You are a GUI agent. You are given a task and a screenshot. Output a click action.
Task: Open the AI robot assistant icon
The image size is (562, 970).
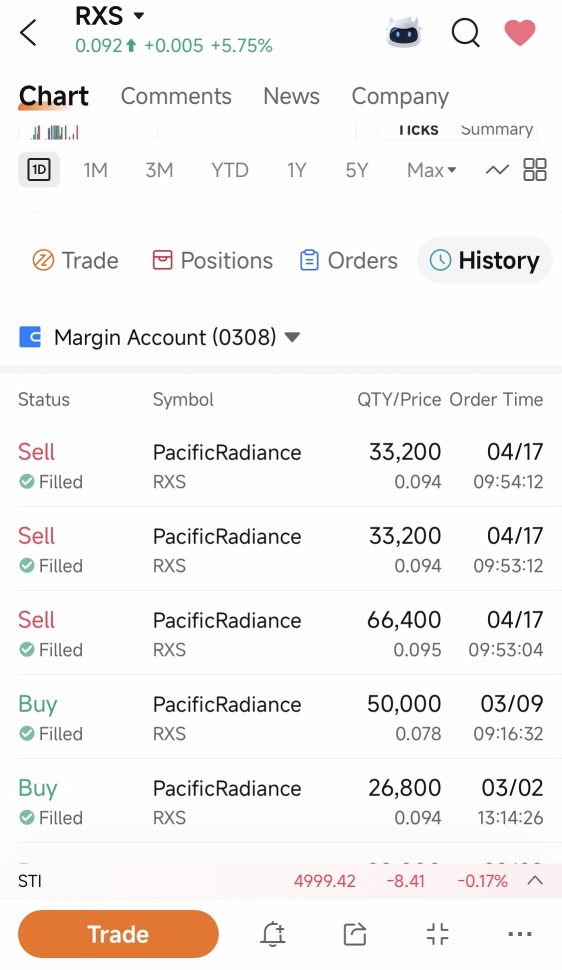click(x=404, y=32)
